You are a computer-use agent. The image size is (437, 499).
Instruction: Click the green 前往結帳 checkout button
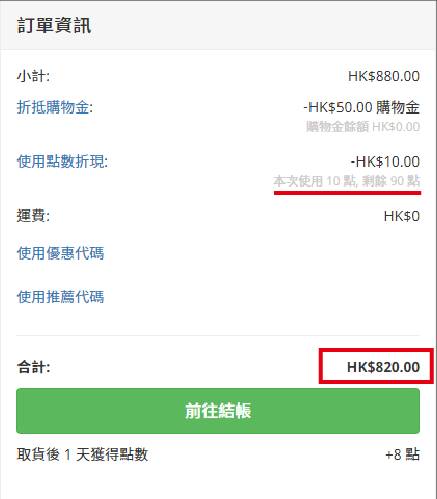(218, 411)
